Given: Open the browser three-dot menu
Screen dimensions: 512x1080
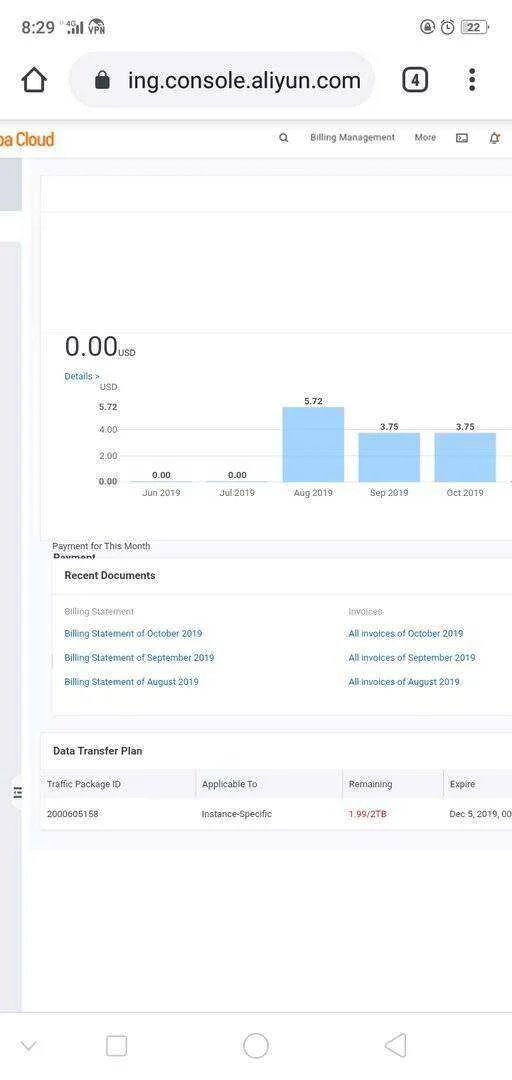Looking at the screenshot, I should pos(471,80).
